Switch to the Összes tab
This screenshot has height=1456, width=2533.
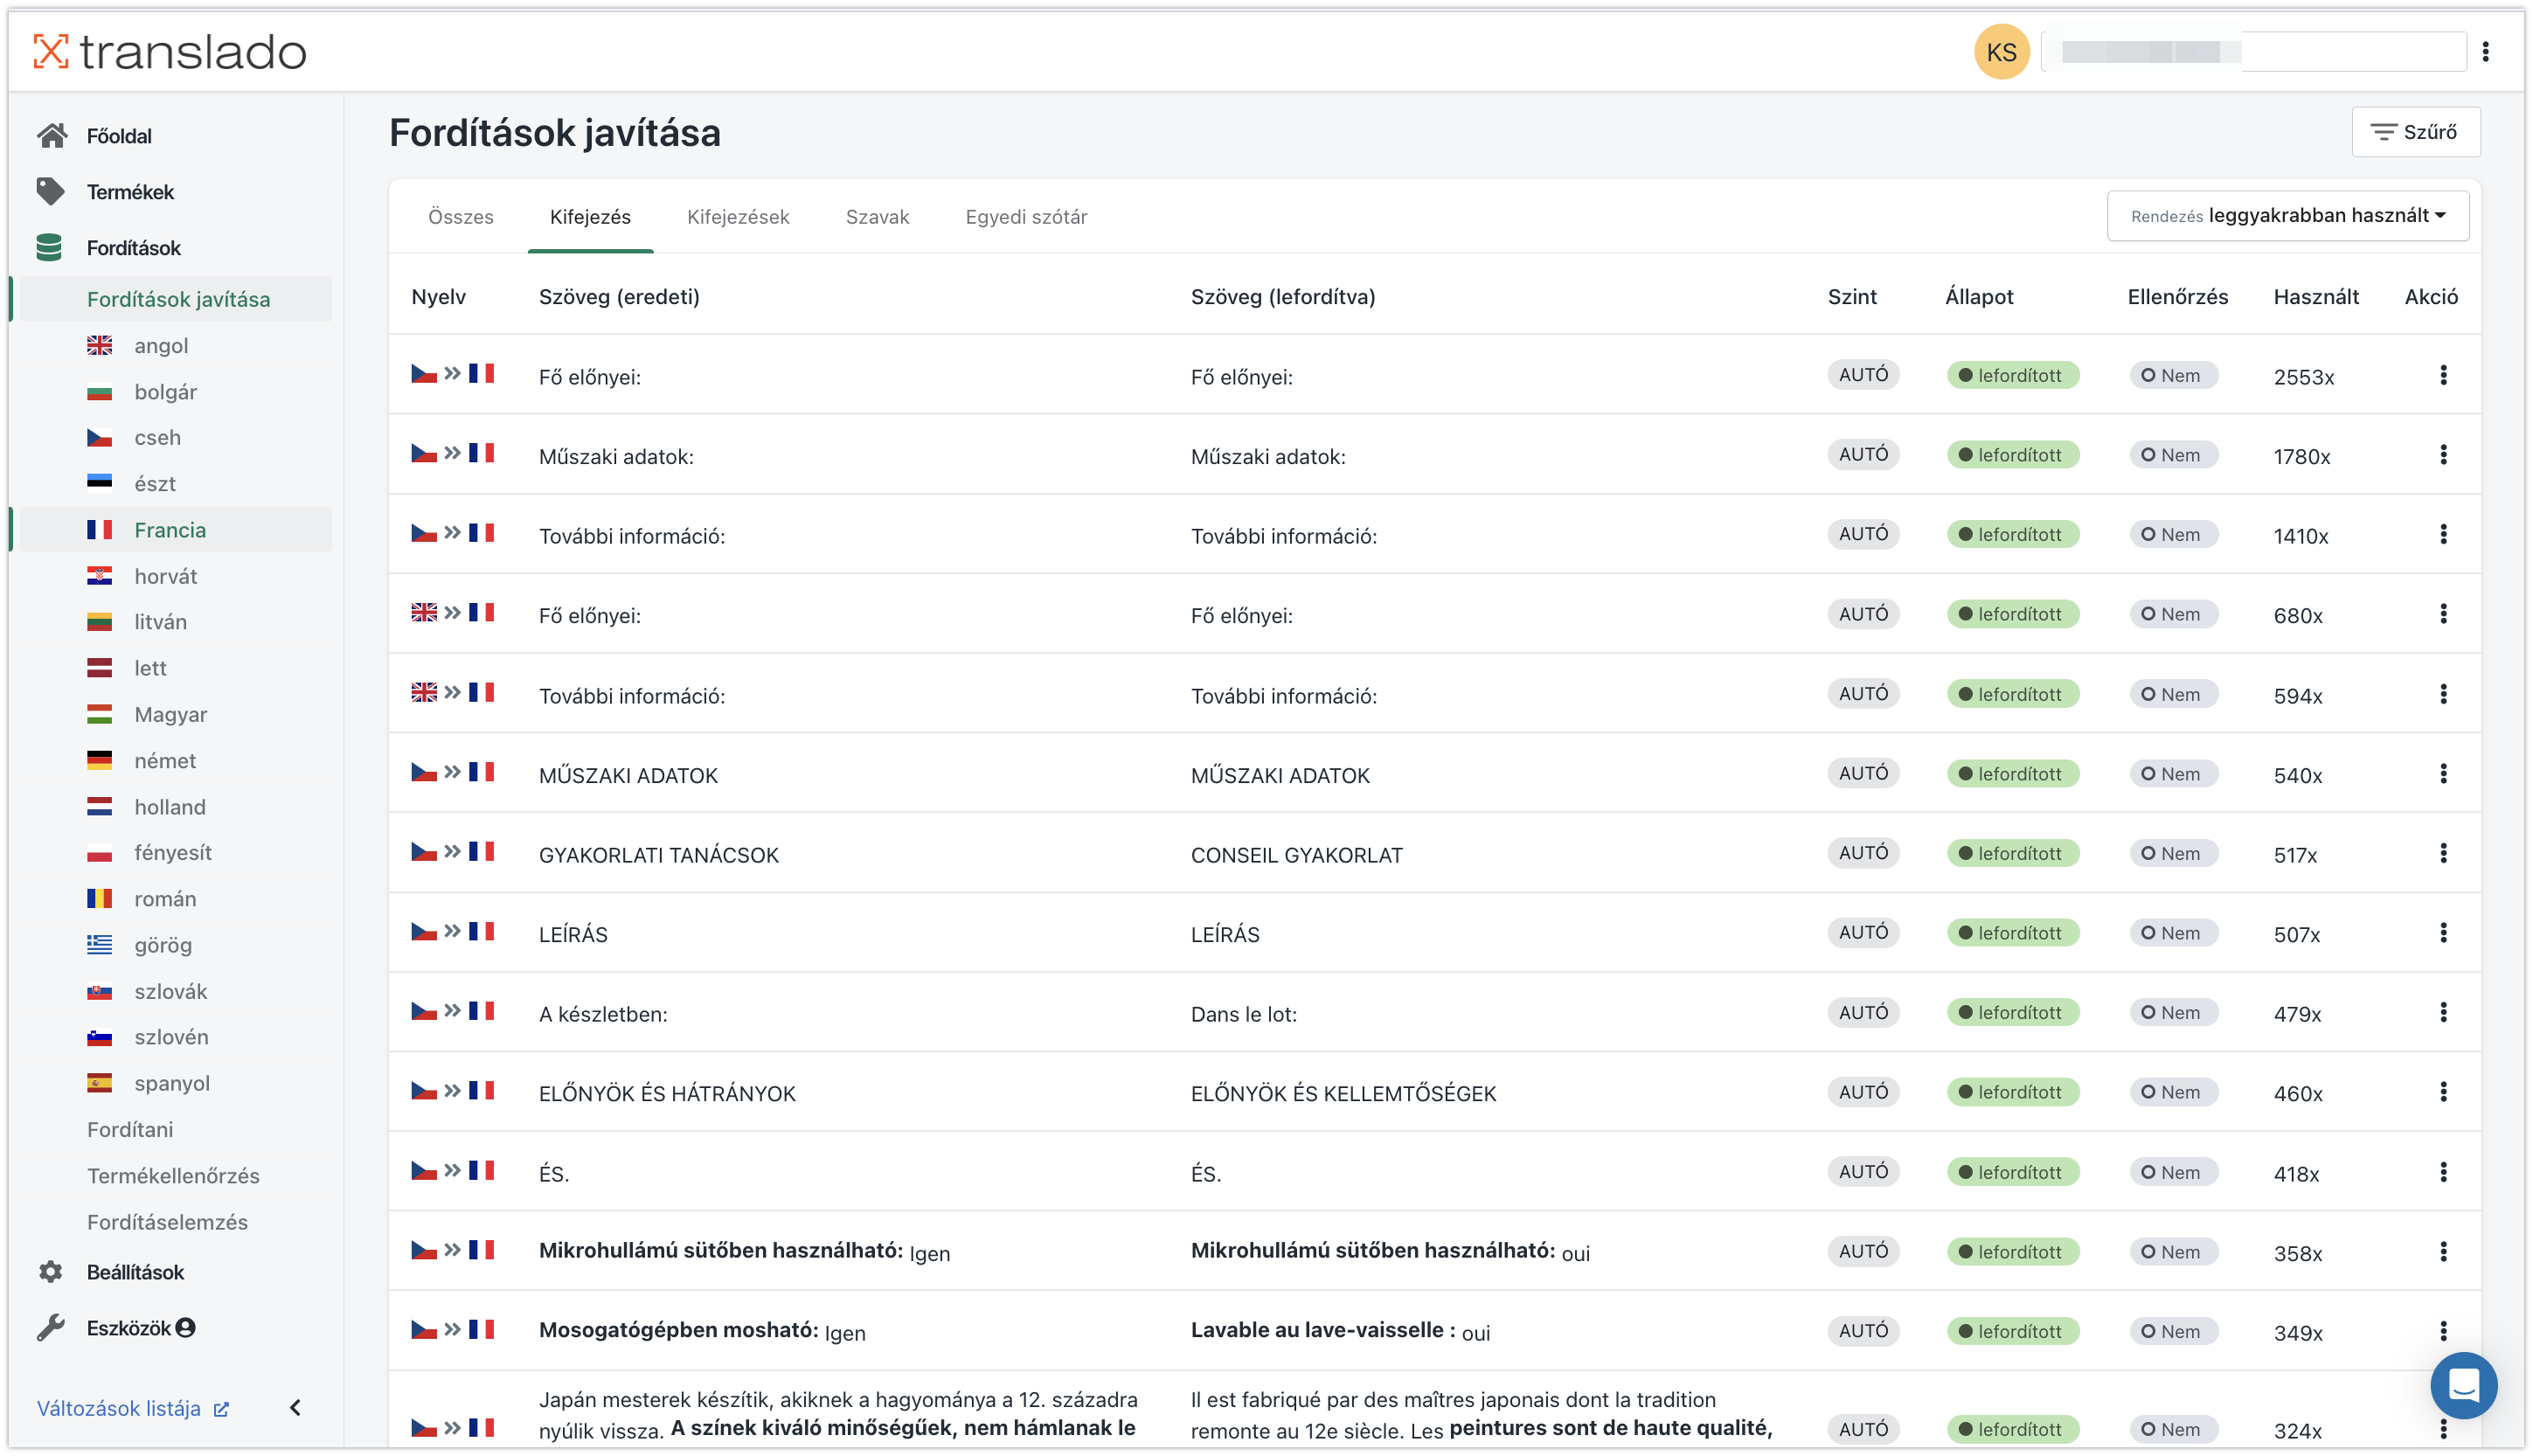click(461, 217)
